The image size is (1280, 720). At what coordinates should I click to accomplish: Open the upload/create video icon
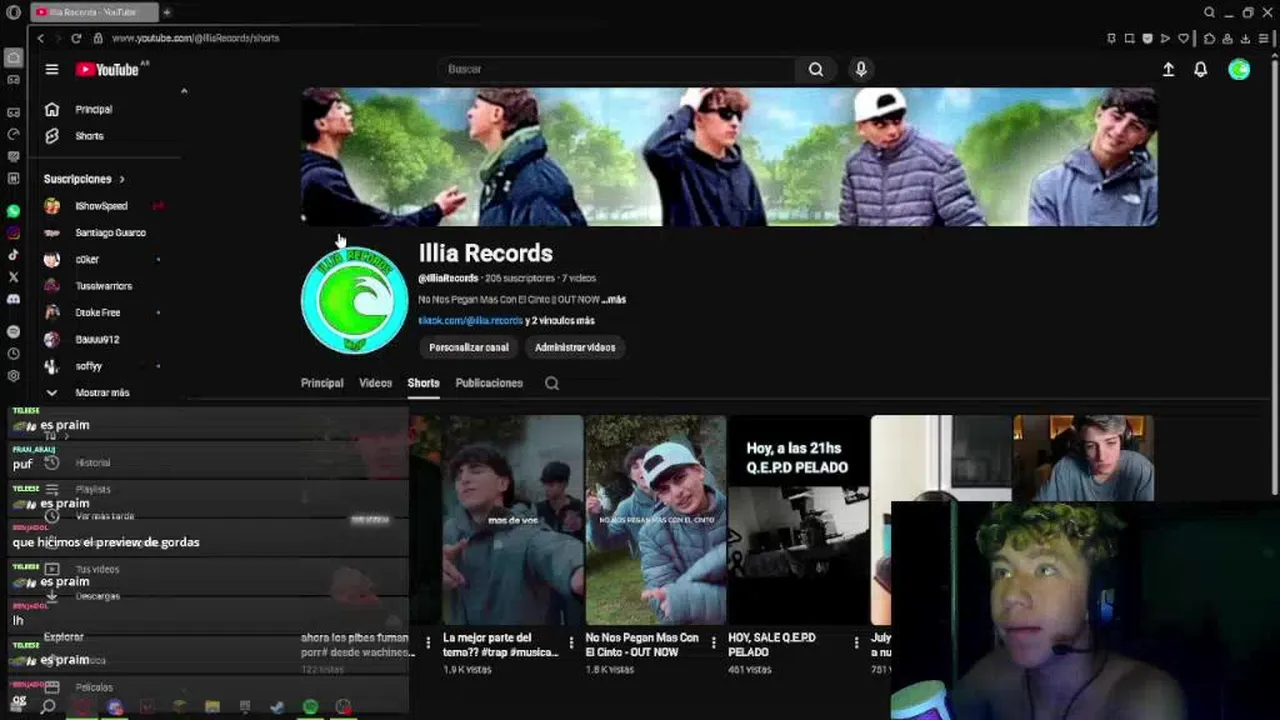(x=1168, y=69)
